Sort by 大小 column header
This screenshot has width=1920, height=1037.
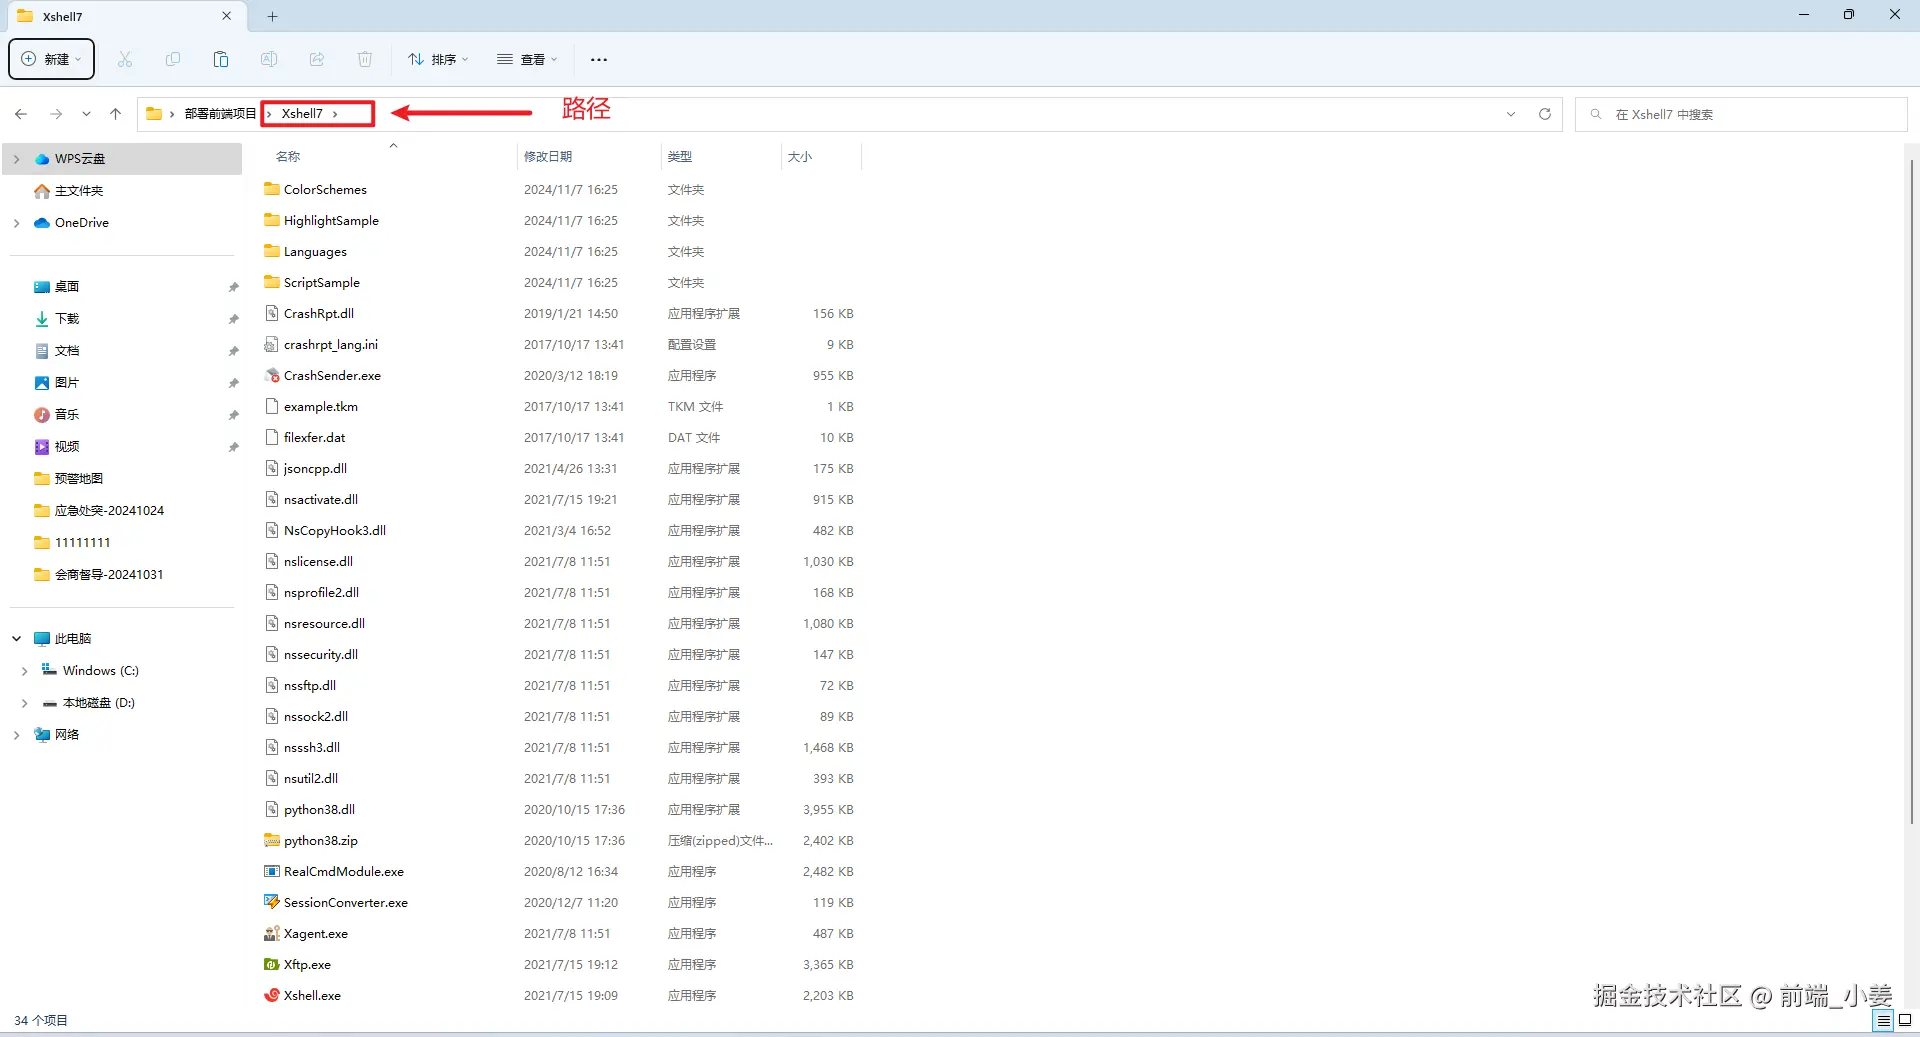pyautogui.click(x=800, y=157)
